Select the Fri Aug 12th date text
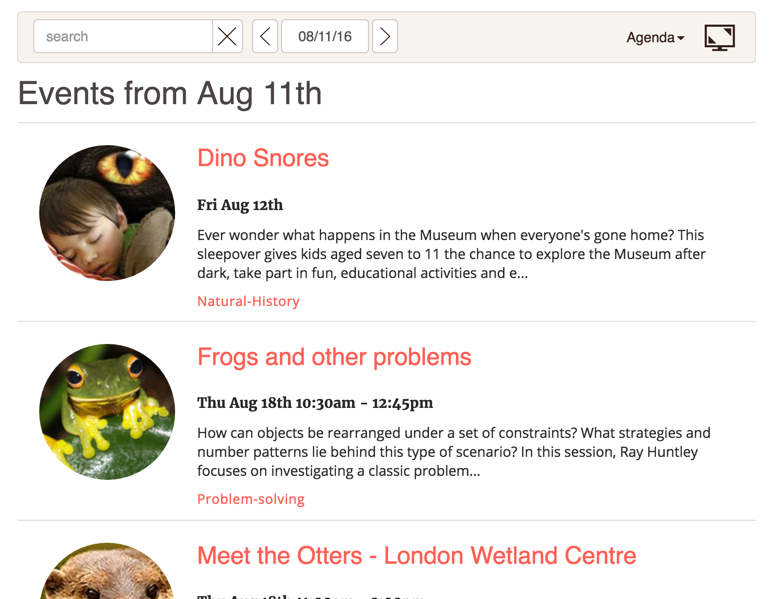This screenshot has width=771, height=599. coord(240,205)
